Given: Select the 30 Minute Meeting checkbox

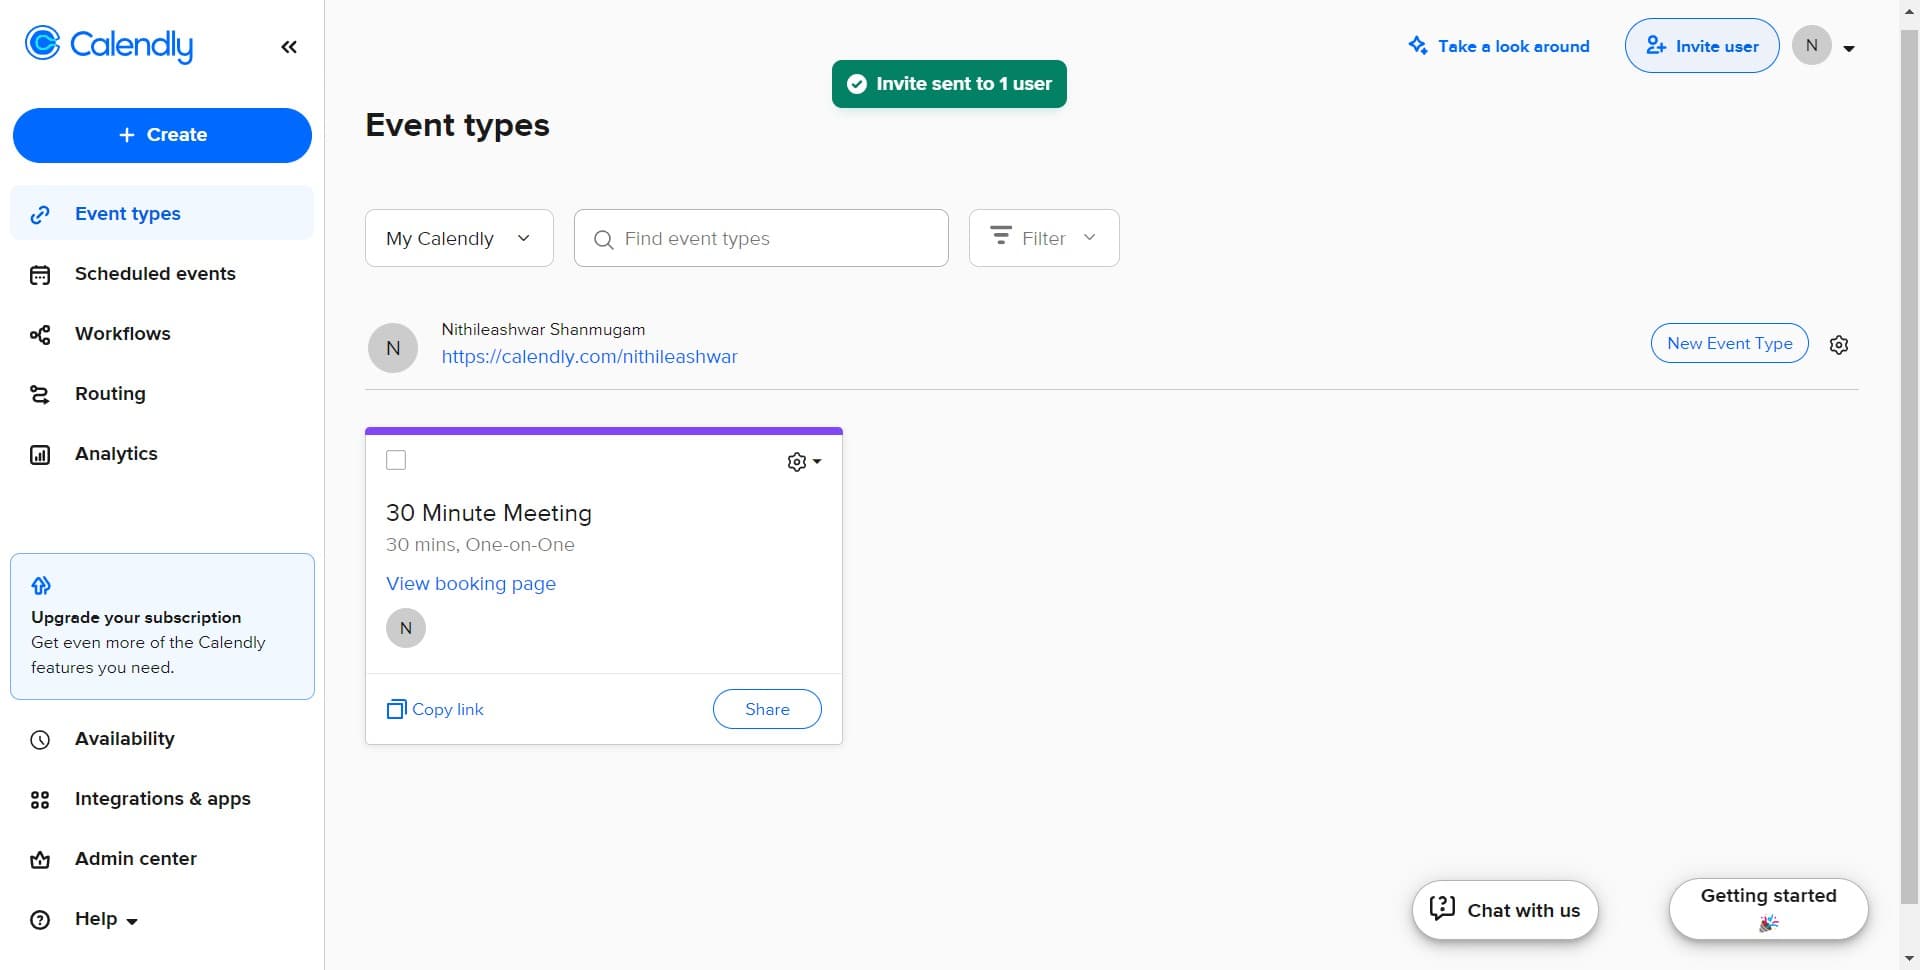Looking at the screenshot, I should click(x=396, y=460).
